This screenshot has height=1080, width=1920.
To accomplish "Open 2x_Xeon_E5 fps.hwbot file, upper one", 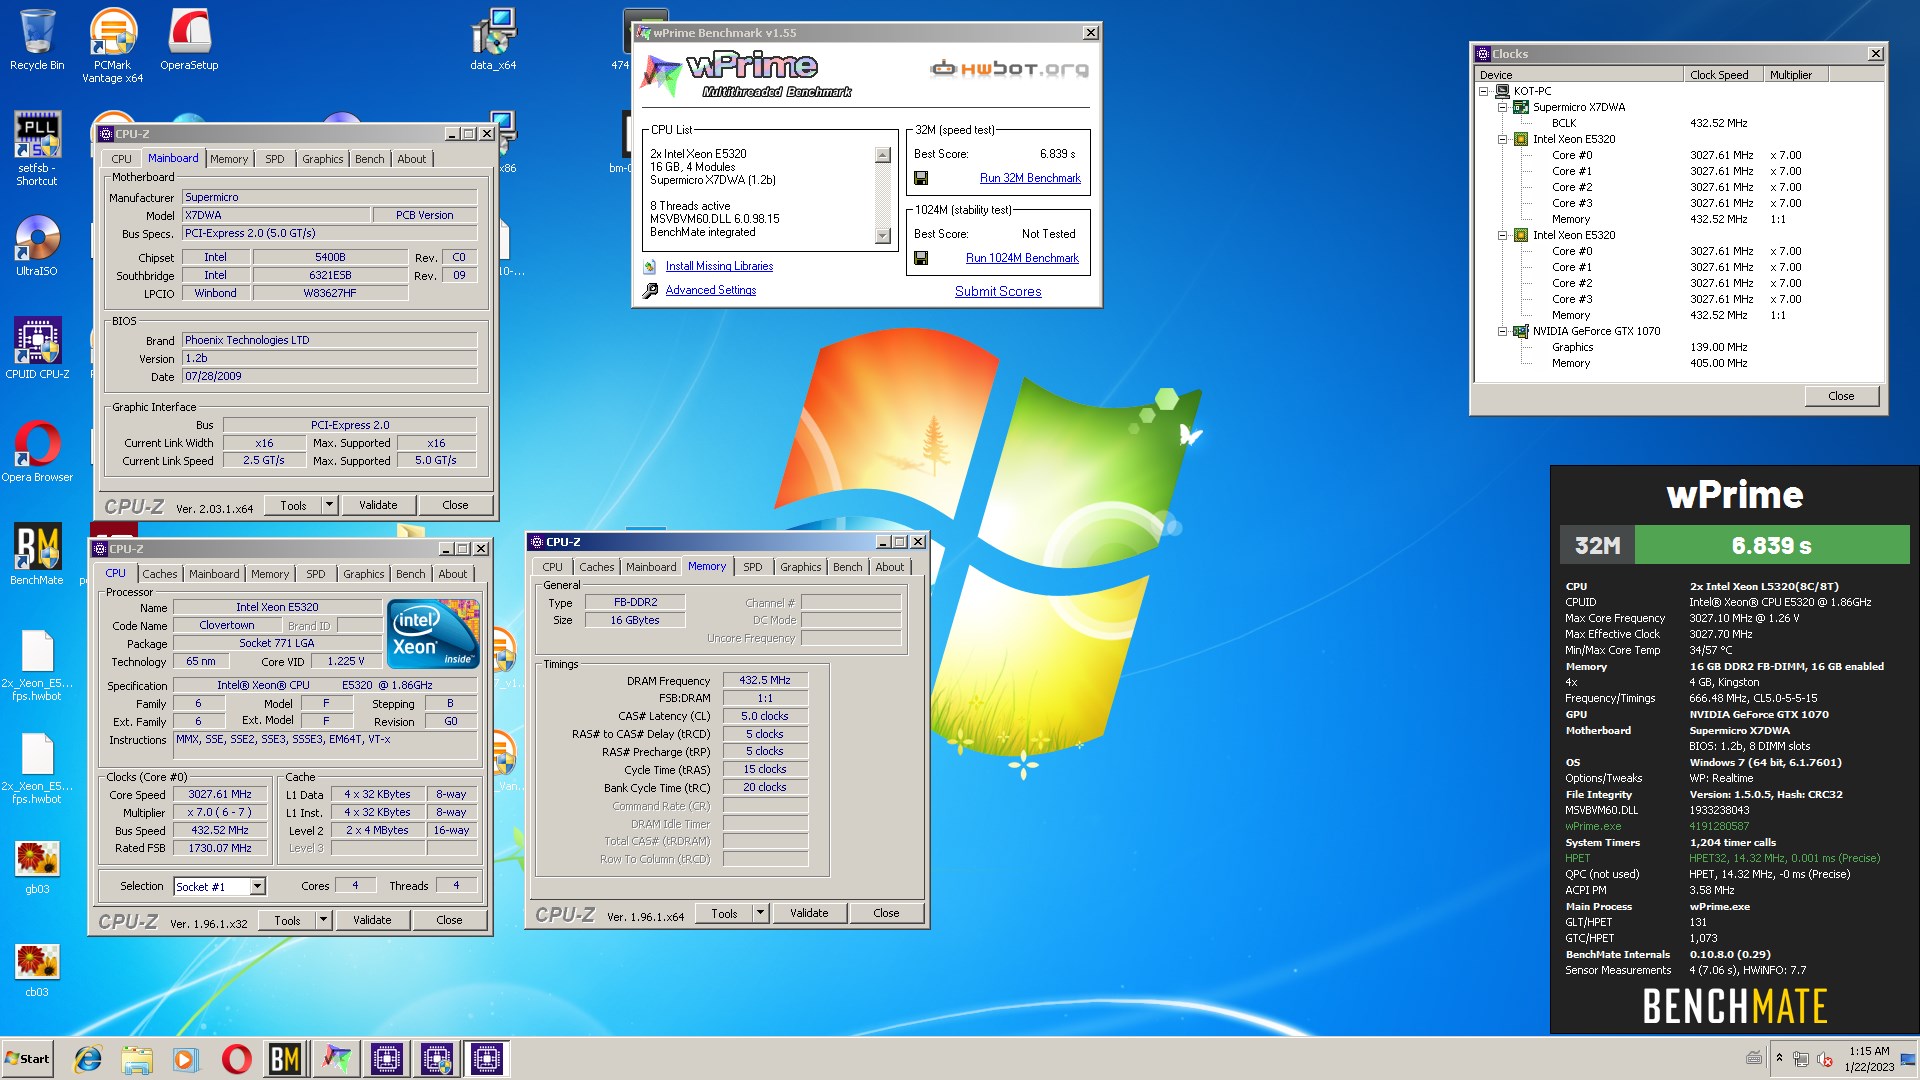I will tap(37, 665).
